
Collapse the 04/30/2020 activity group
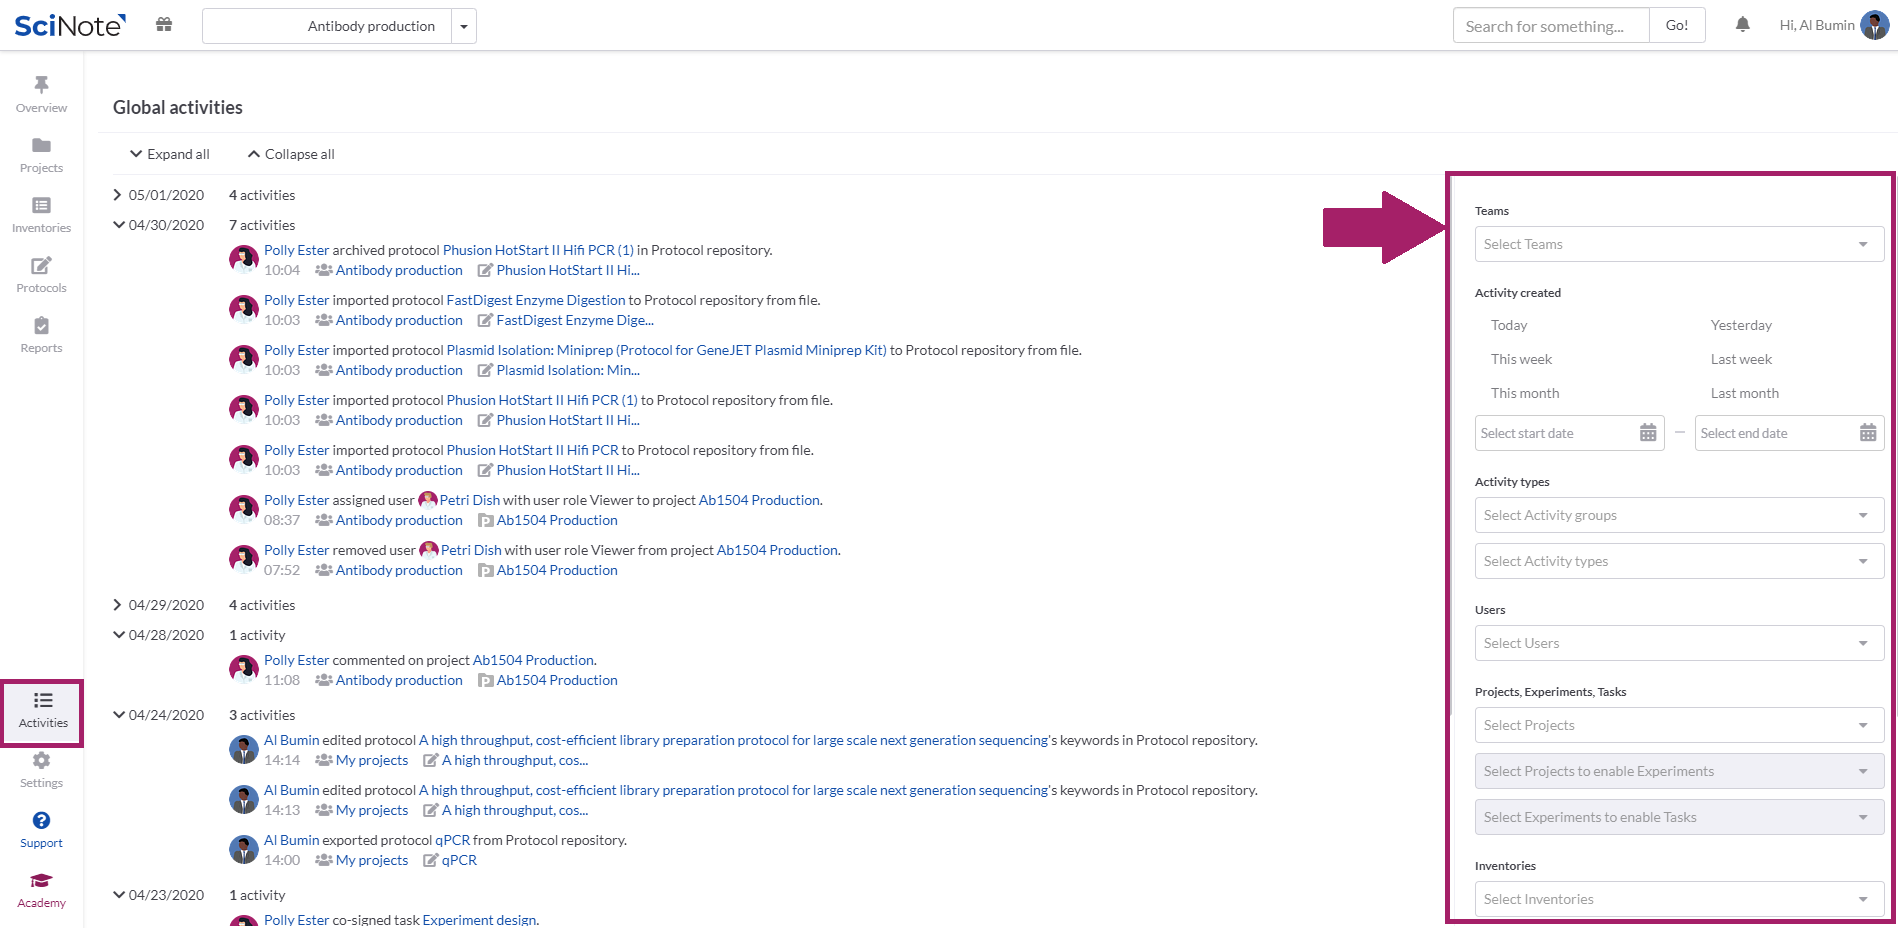coord(119,225)
